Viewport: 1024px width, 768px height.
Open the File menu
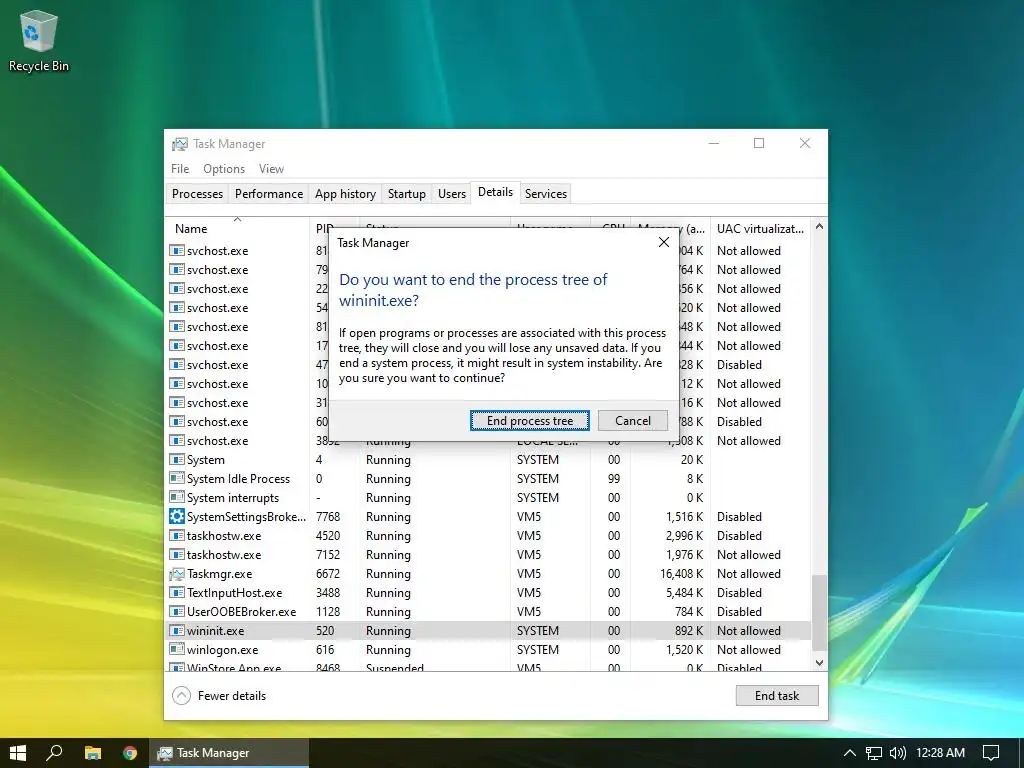[x=180, y=168]
